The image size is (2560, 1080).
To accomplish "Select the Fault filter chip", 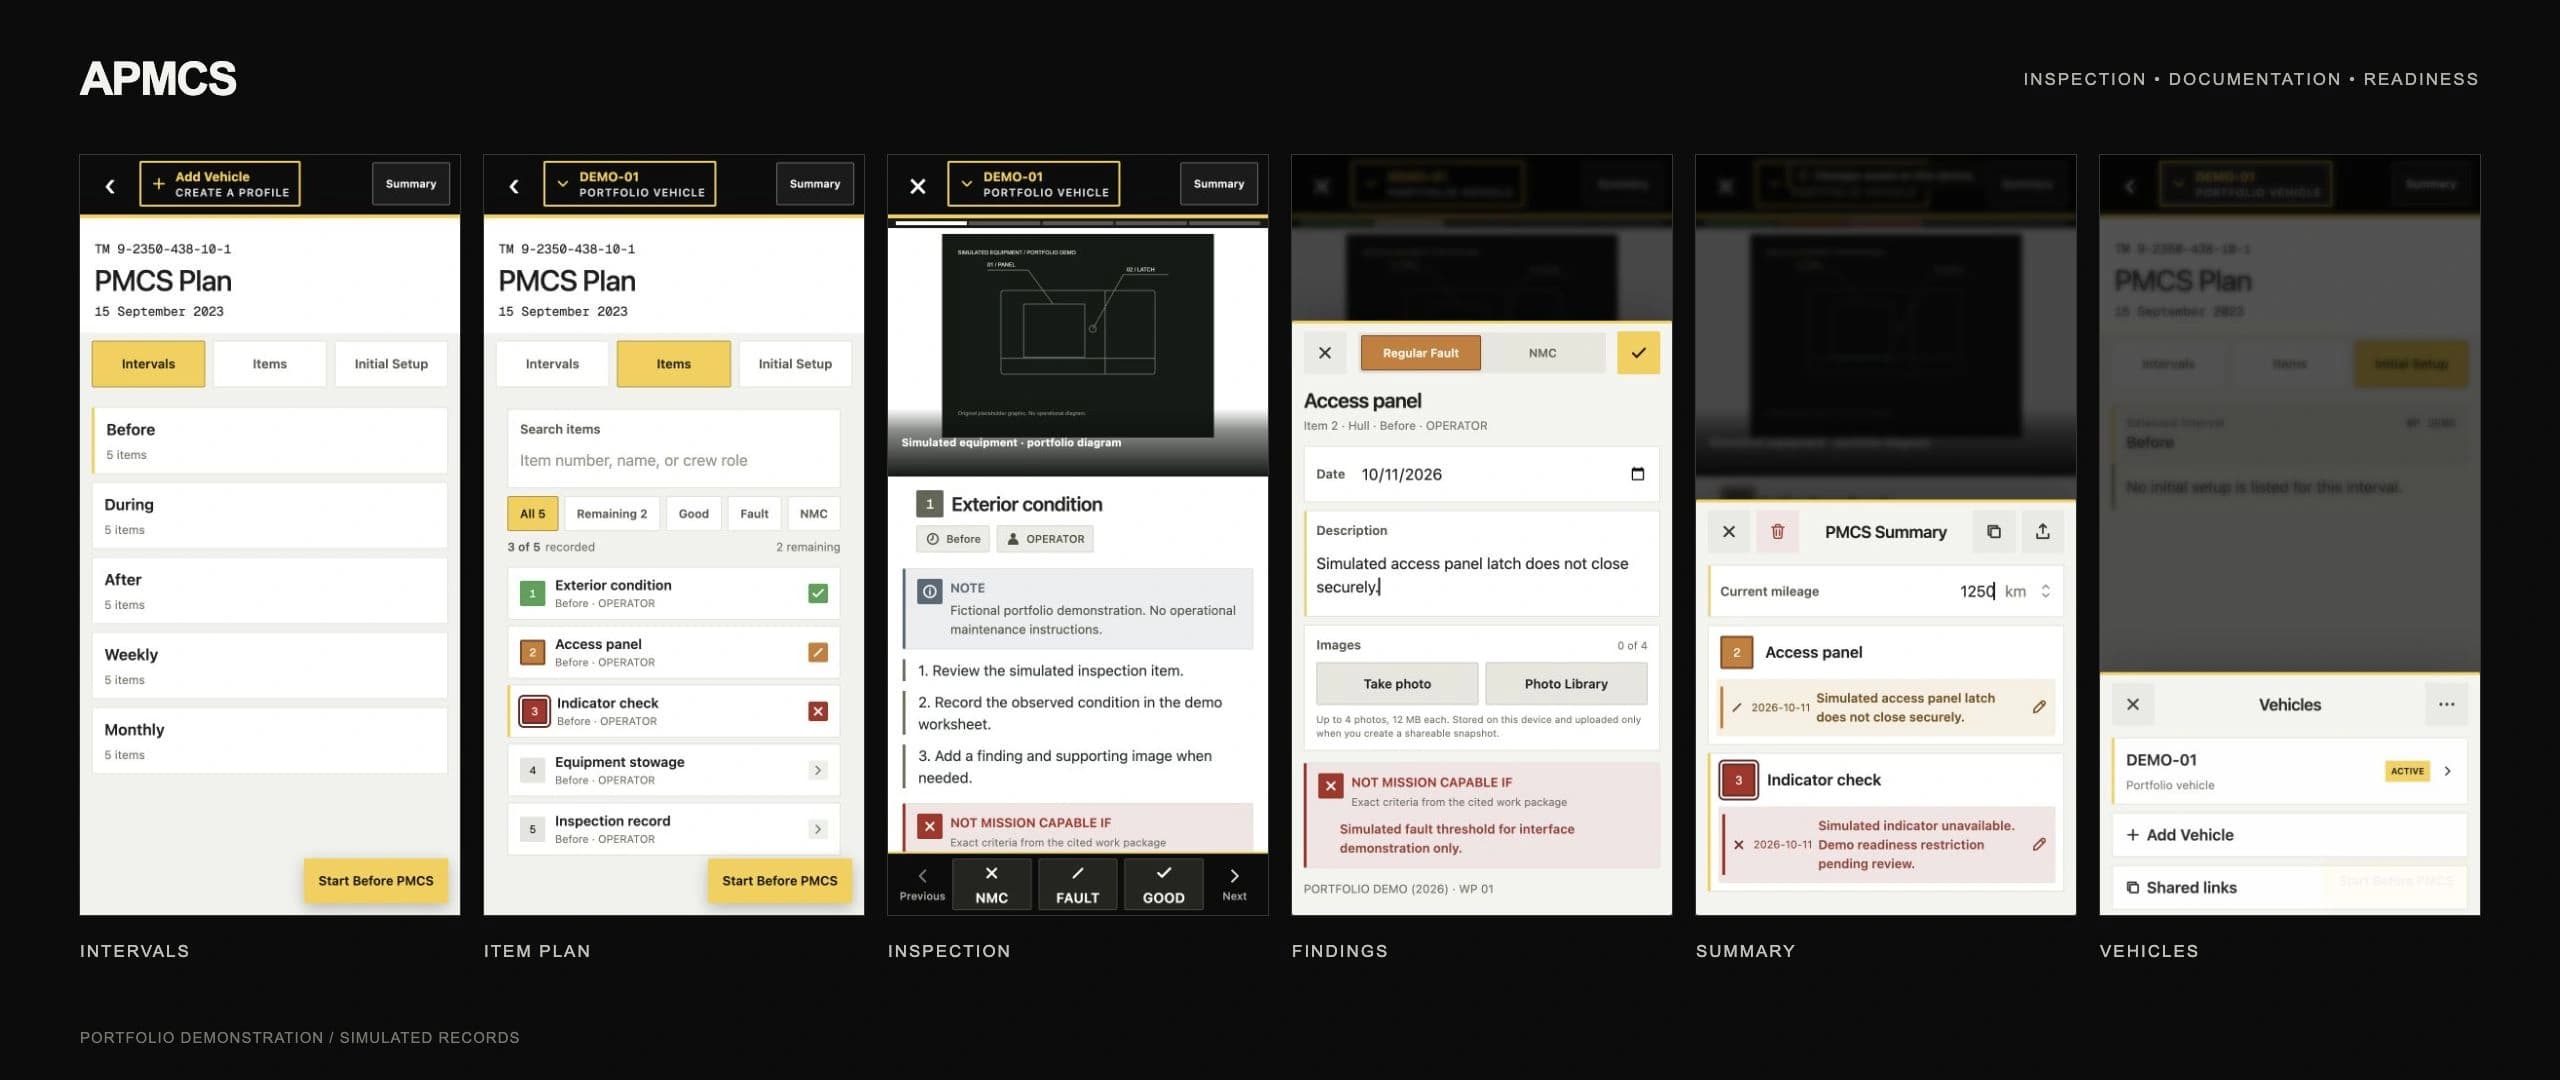I will pyautogui.click(x=754, y=514).
